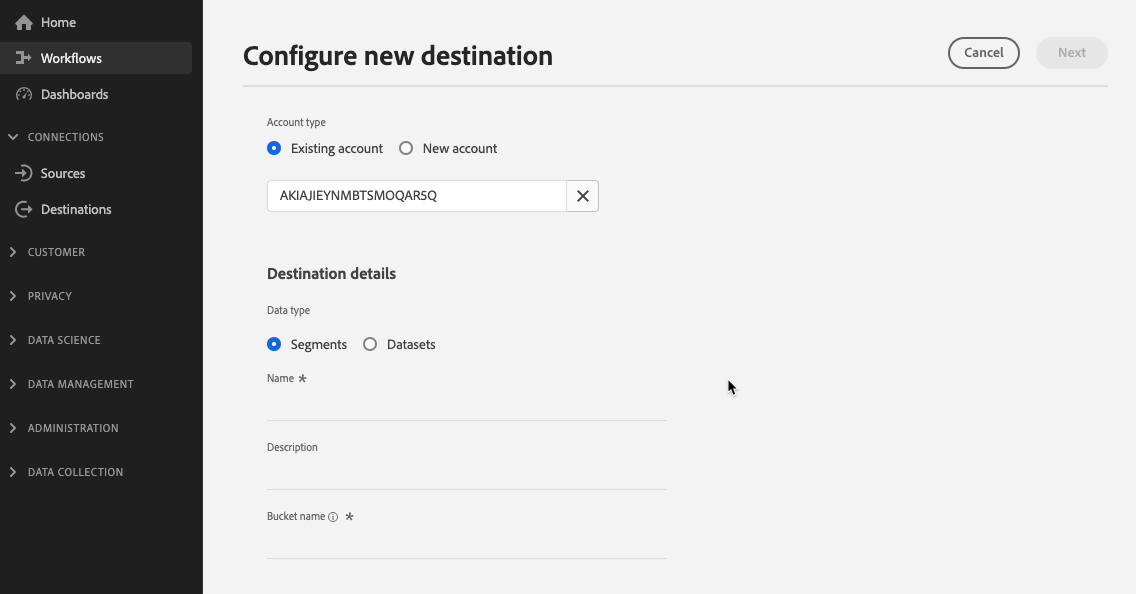This screenshot has width=1136, height=594.
Task: Click the Sources icon in sidebar
Action: coord(24,174)
